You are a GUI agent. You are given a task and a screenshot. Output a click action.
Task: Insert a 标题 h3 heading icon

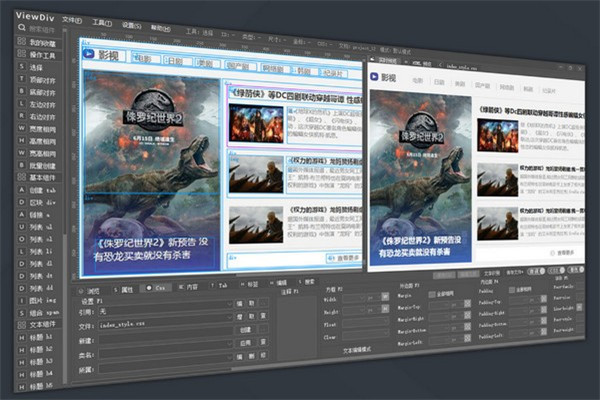[21, 362]
